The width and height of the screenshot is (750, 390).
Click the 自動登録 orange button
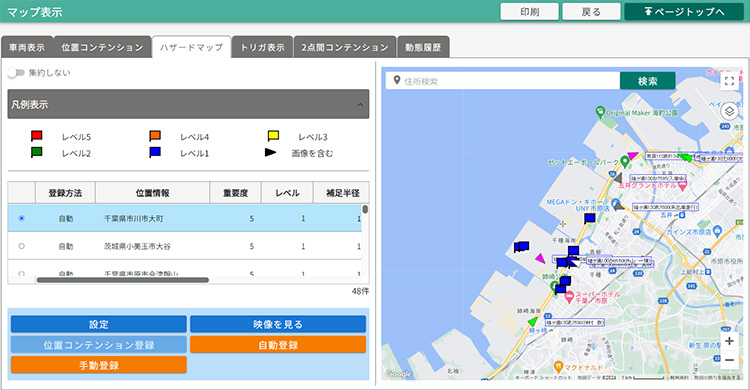pyautogui.click(x=278, y=345)
